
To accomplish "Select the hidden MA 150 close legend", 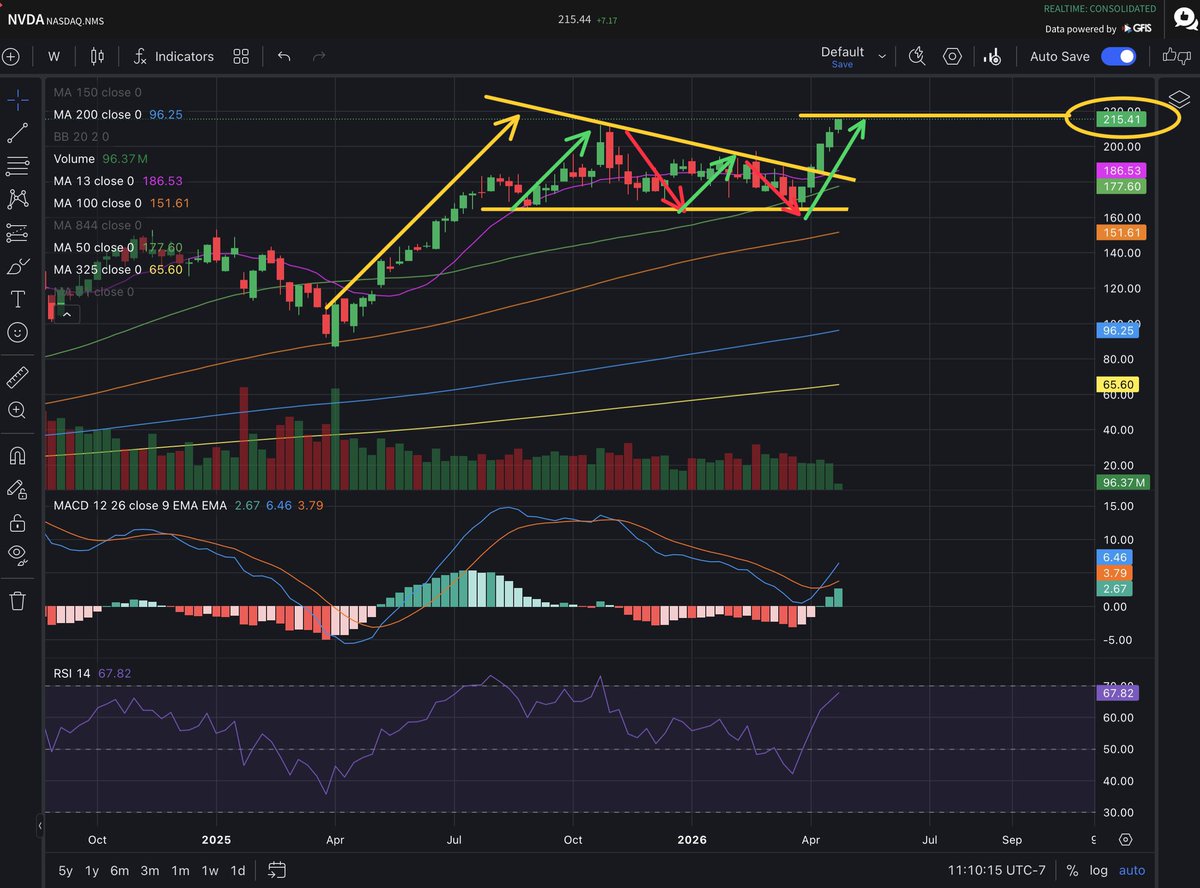I will point(98,93).
